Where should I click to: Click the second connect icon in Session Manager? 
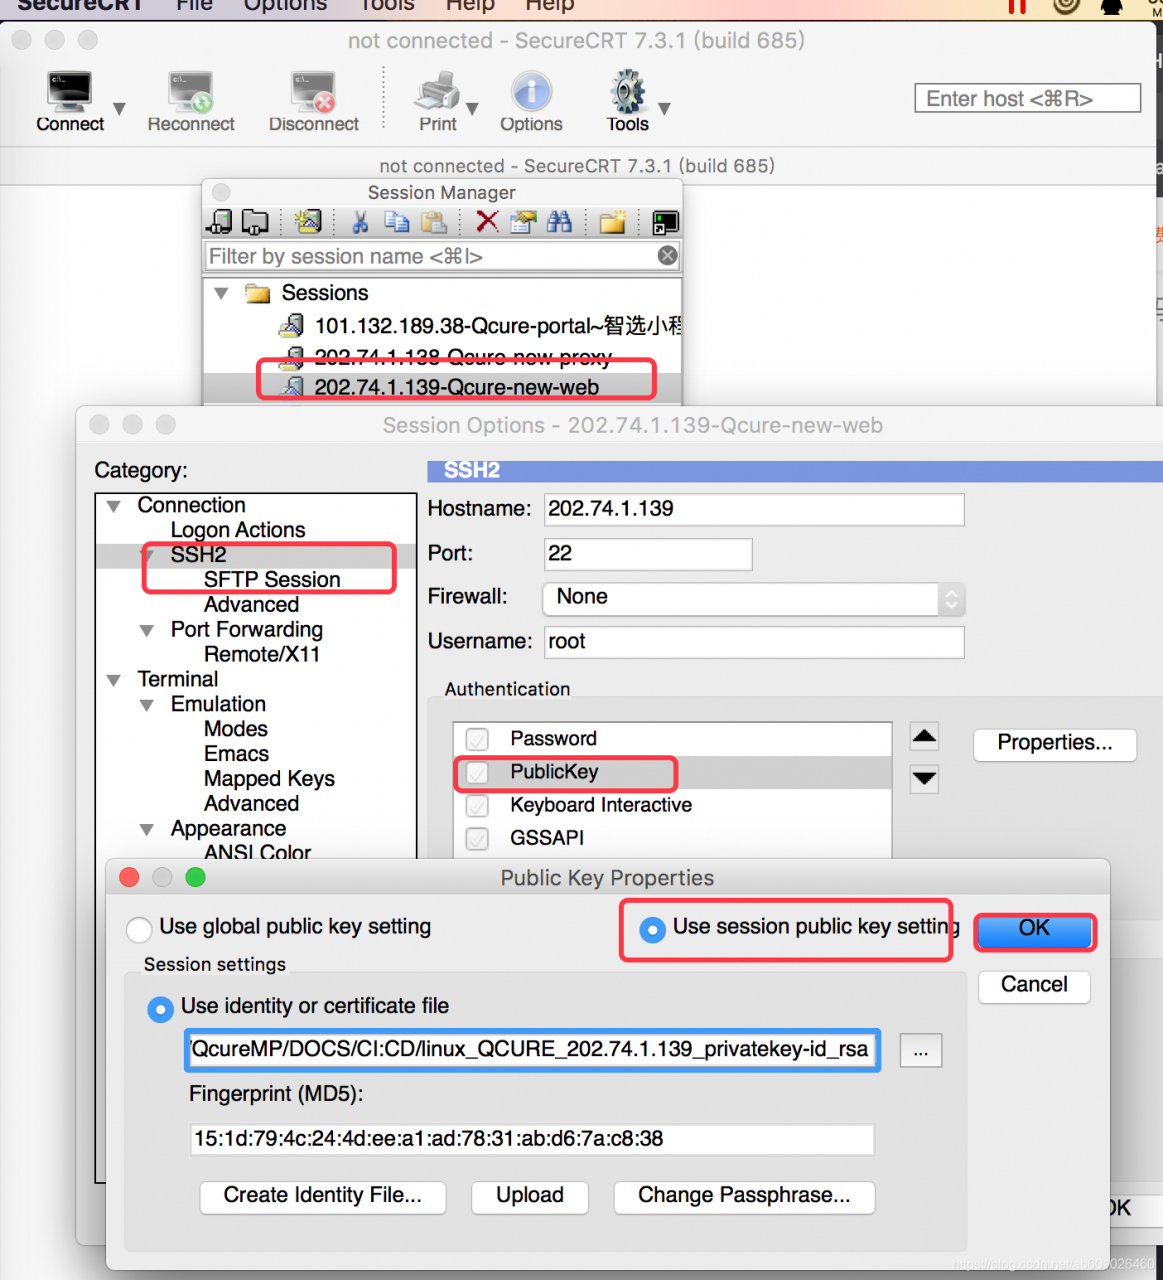[256, 222]
